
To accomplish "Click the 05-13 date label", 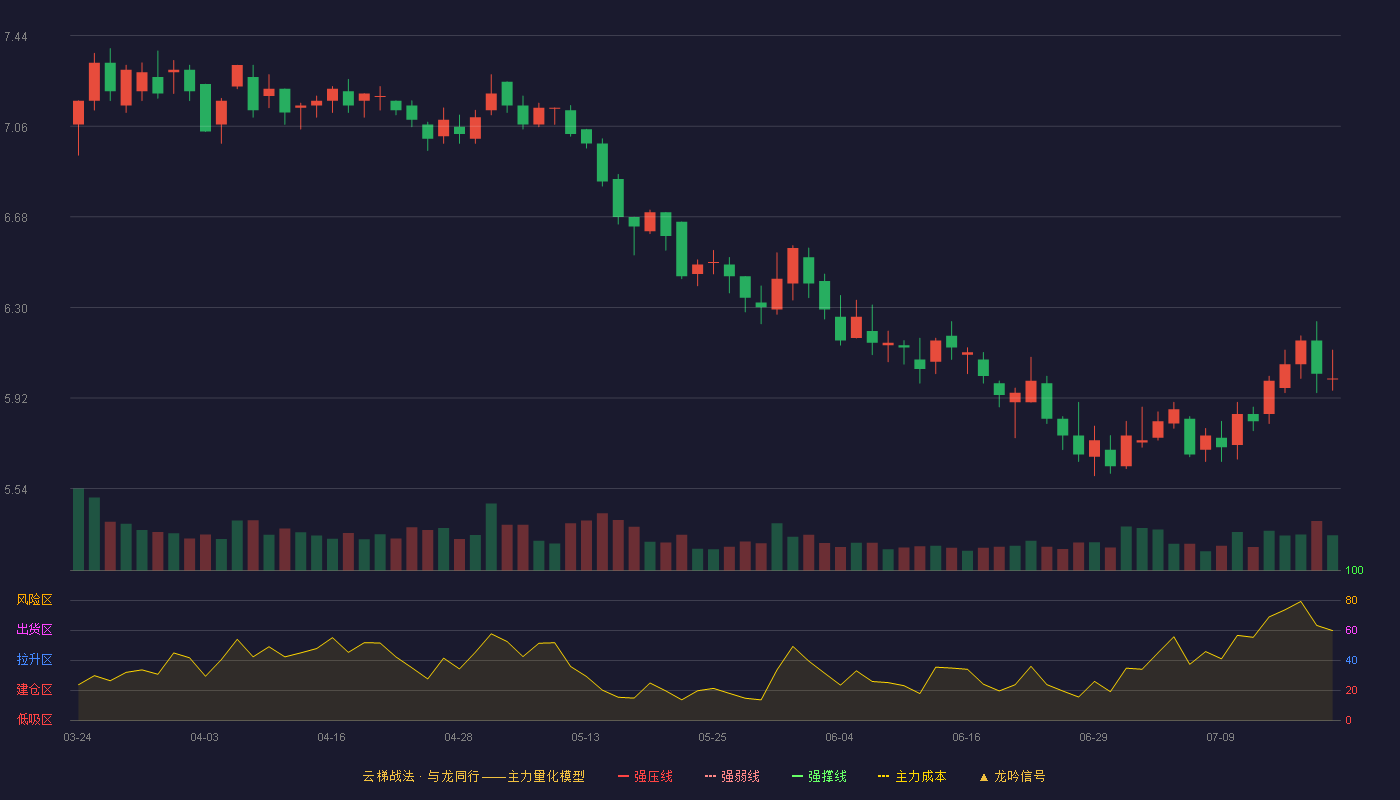I will pyautogui.click(x=586, y=737).
